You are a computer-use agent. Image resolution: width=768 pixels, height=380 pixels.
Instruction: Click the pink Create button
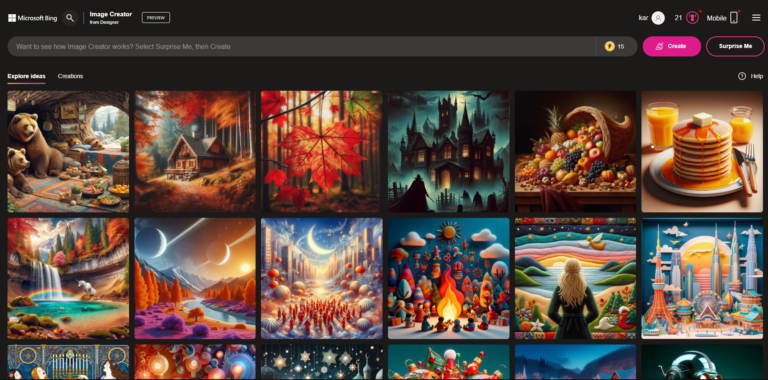tap(672, 46)
